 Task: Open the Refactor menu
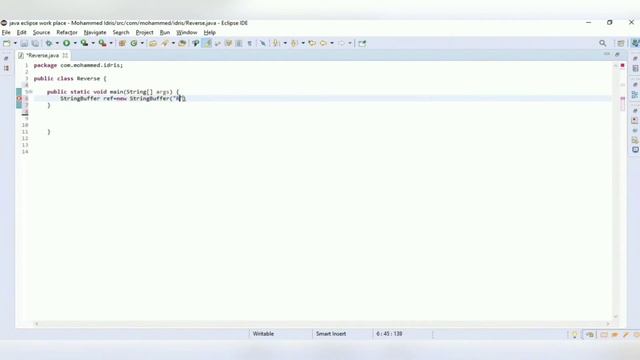[67, 32]
